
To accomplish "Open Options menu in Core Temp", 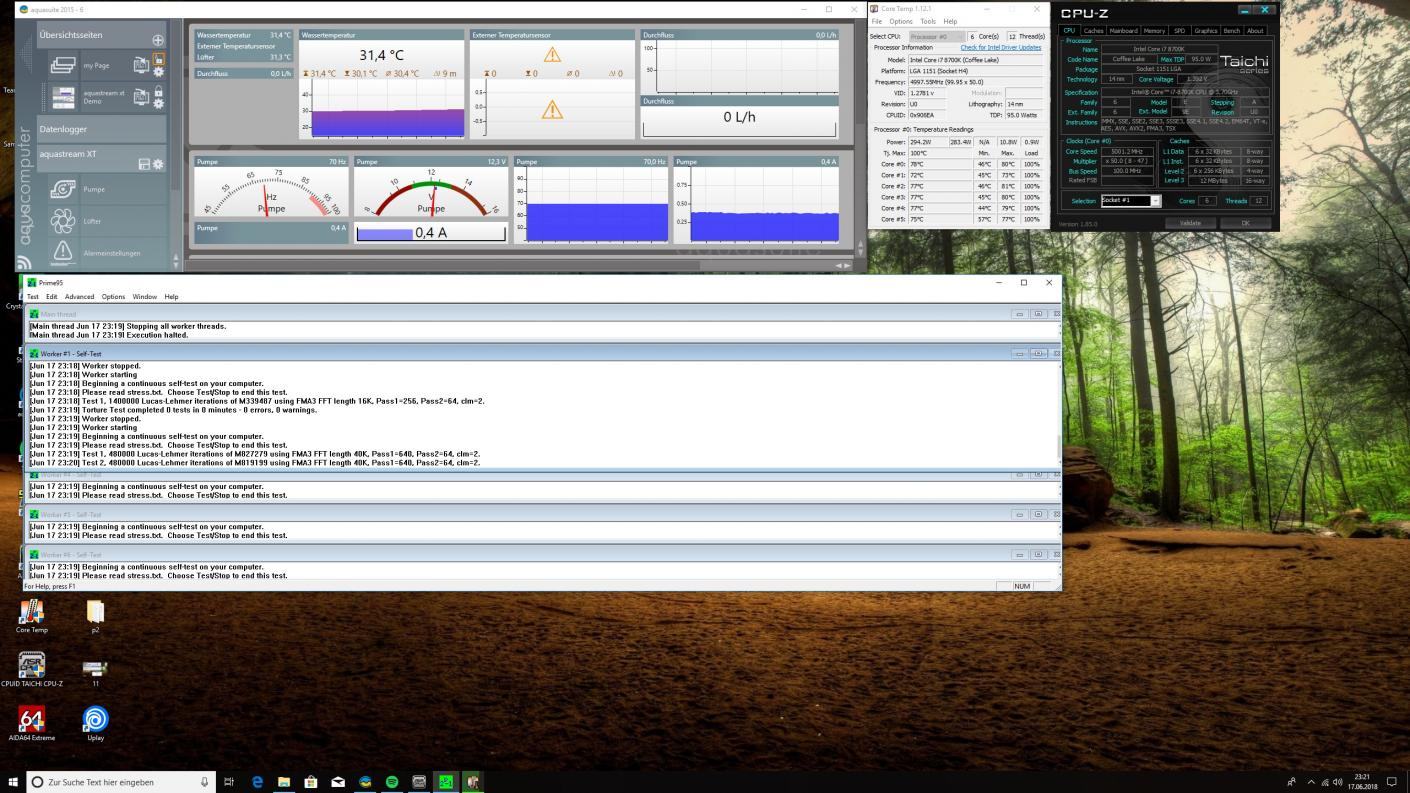I will [x=901, y=21].
